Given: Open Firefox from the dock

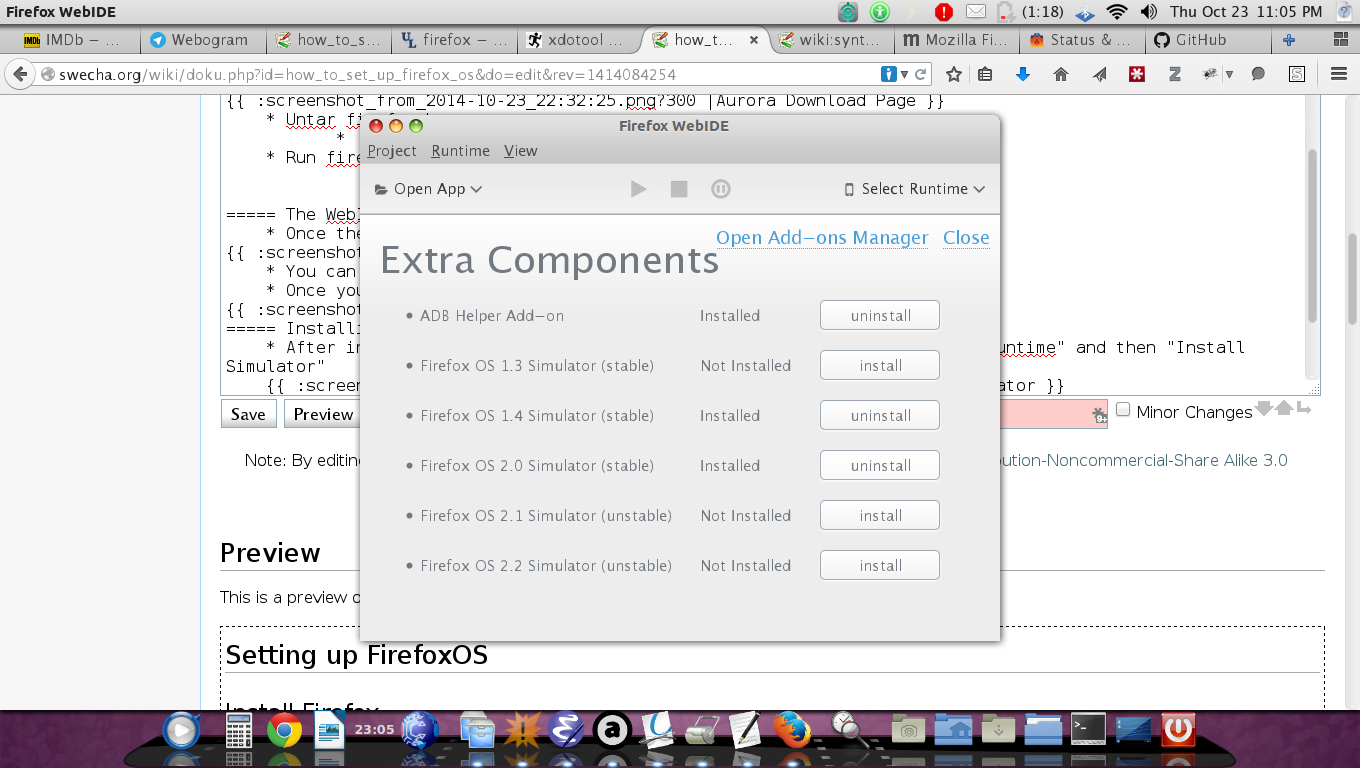Looking at the screenshot, I should (x=792, y=731).
